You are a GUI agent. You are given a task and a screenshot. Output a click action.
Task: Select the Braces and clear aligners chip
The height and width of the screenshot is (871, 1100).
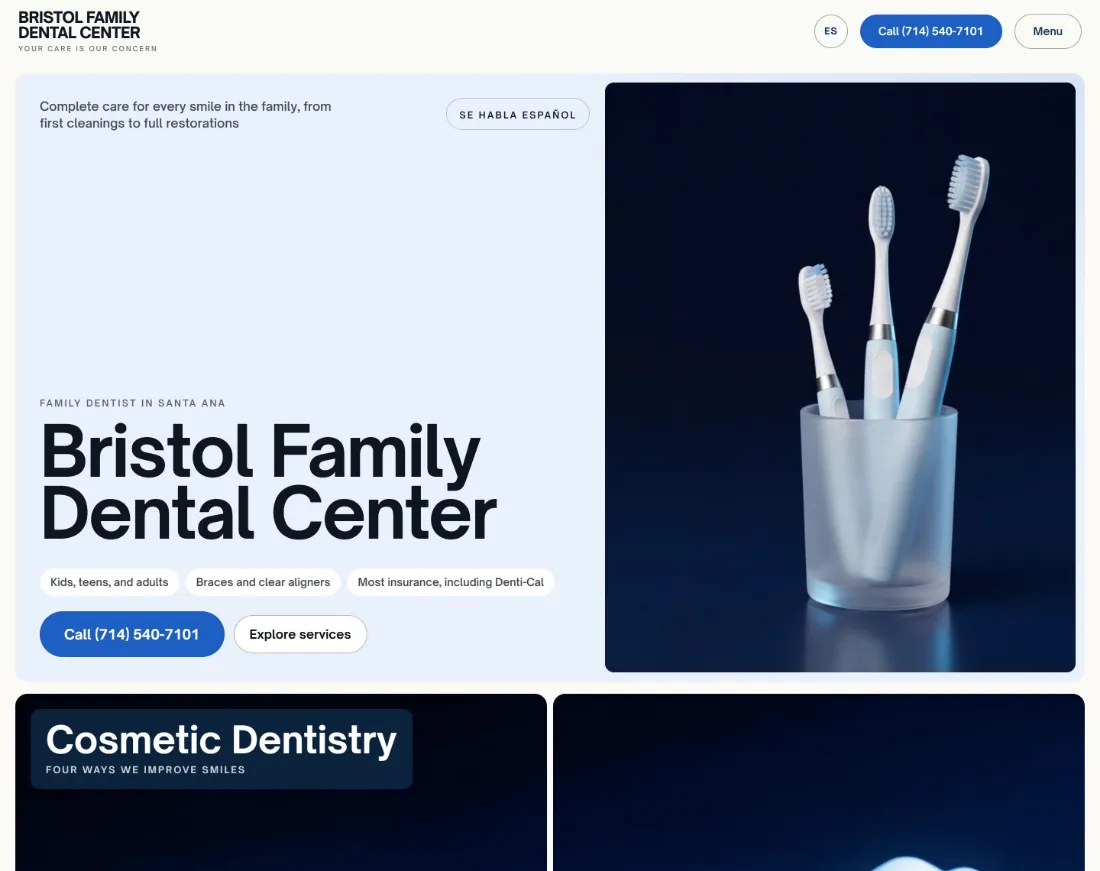point(263,582)
